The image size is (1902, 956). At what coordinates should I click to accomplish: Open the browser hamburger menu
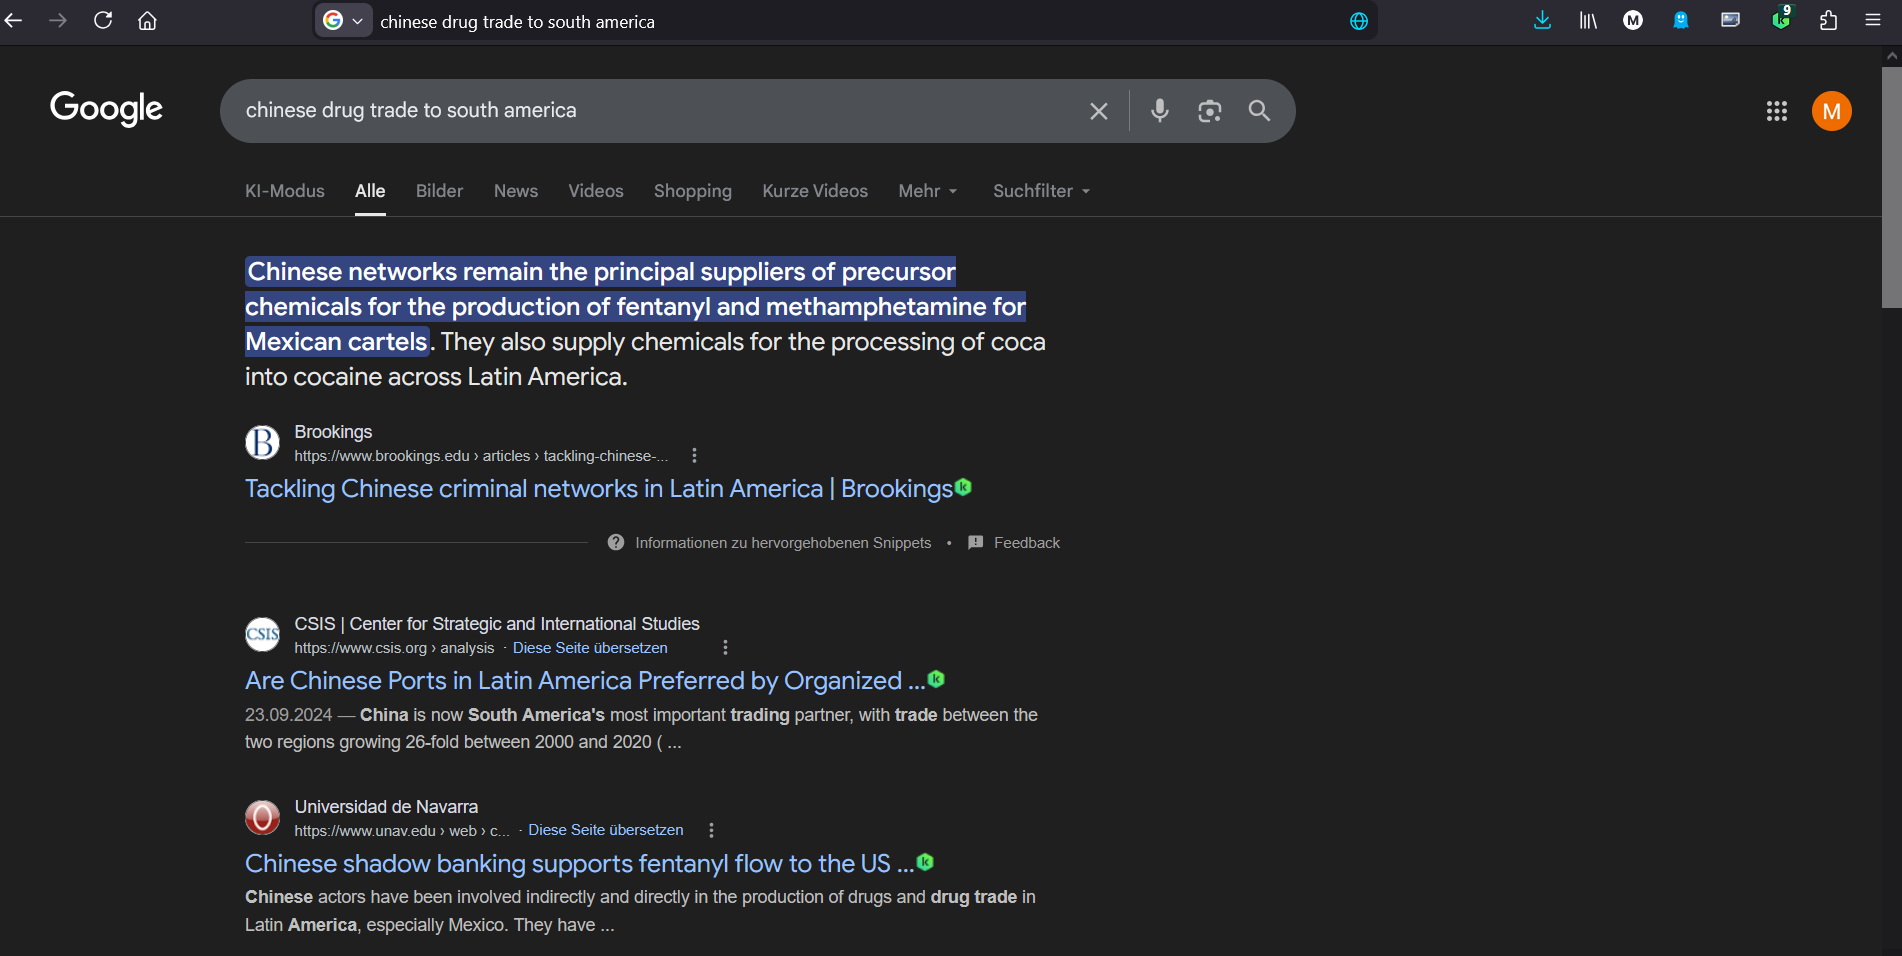point(1873,21)
